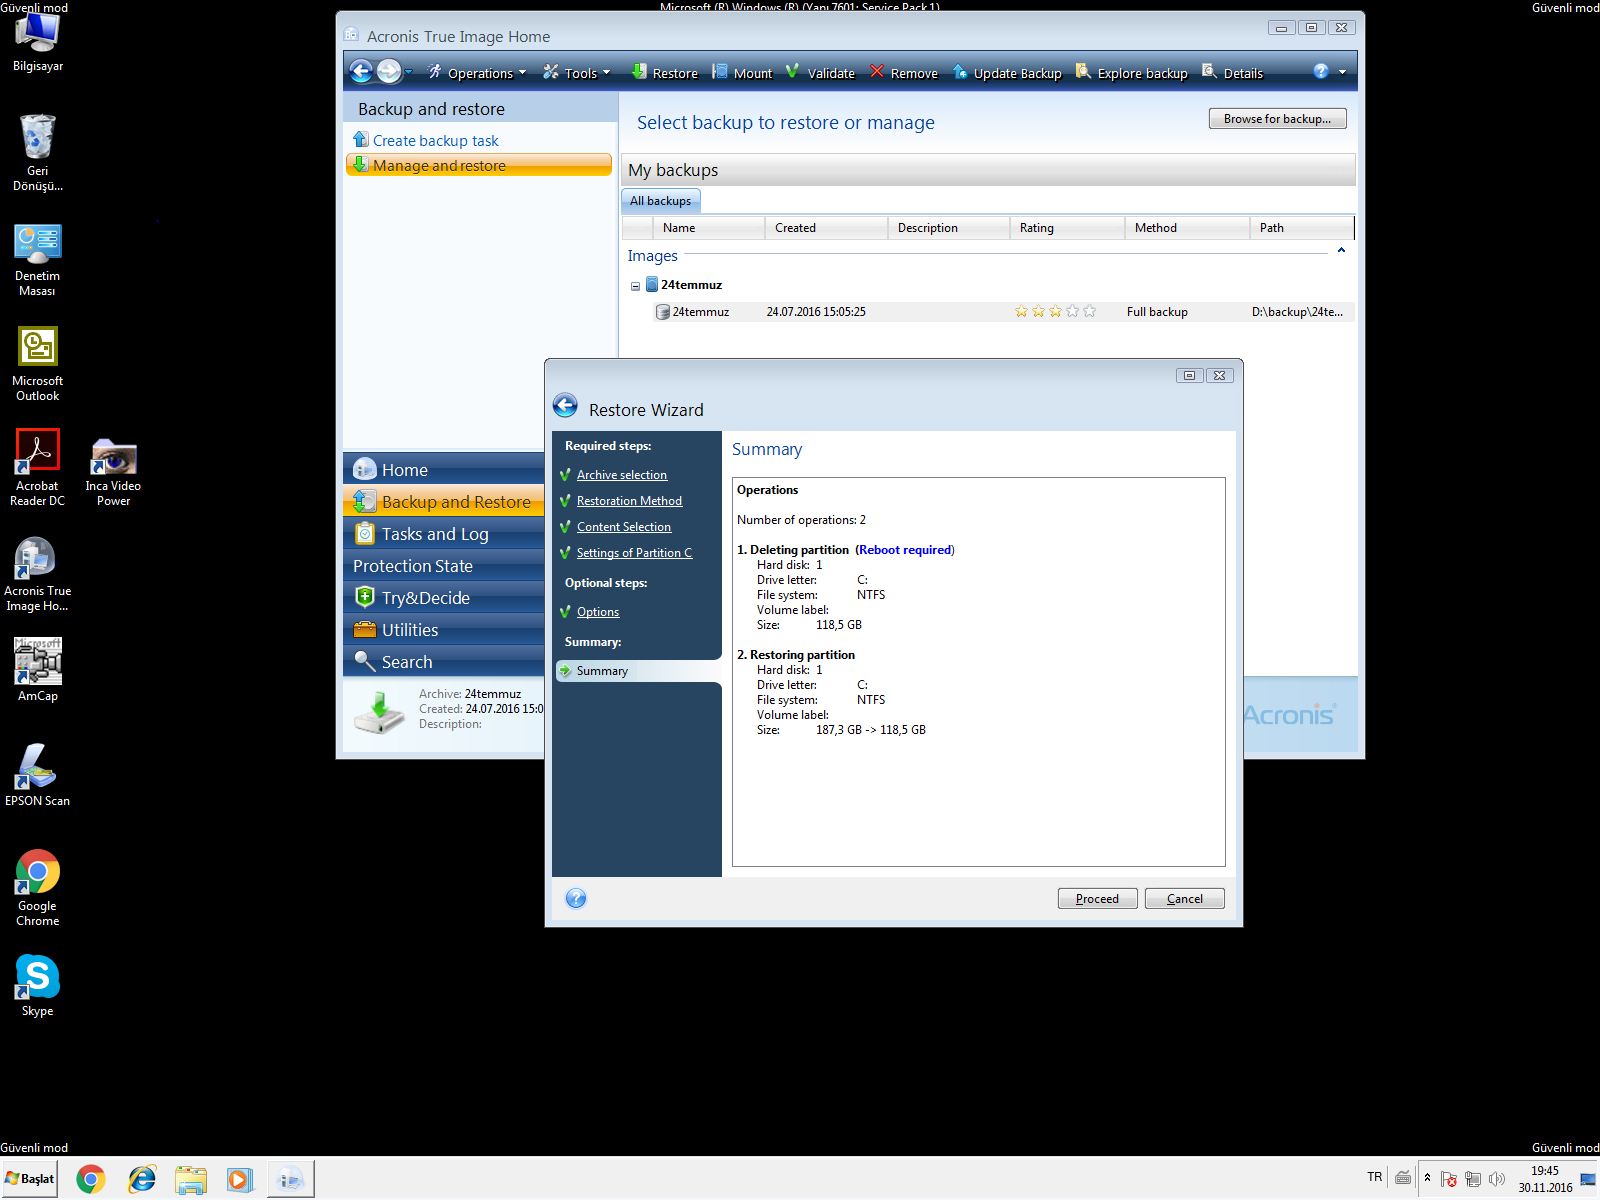Click the back arrow in Acronis toolbar
Image resolution: width=1600 pixels, height=1200 pixels.
361,71
